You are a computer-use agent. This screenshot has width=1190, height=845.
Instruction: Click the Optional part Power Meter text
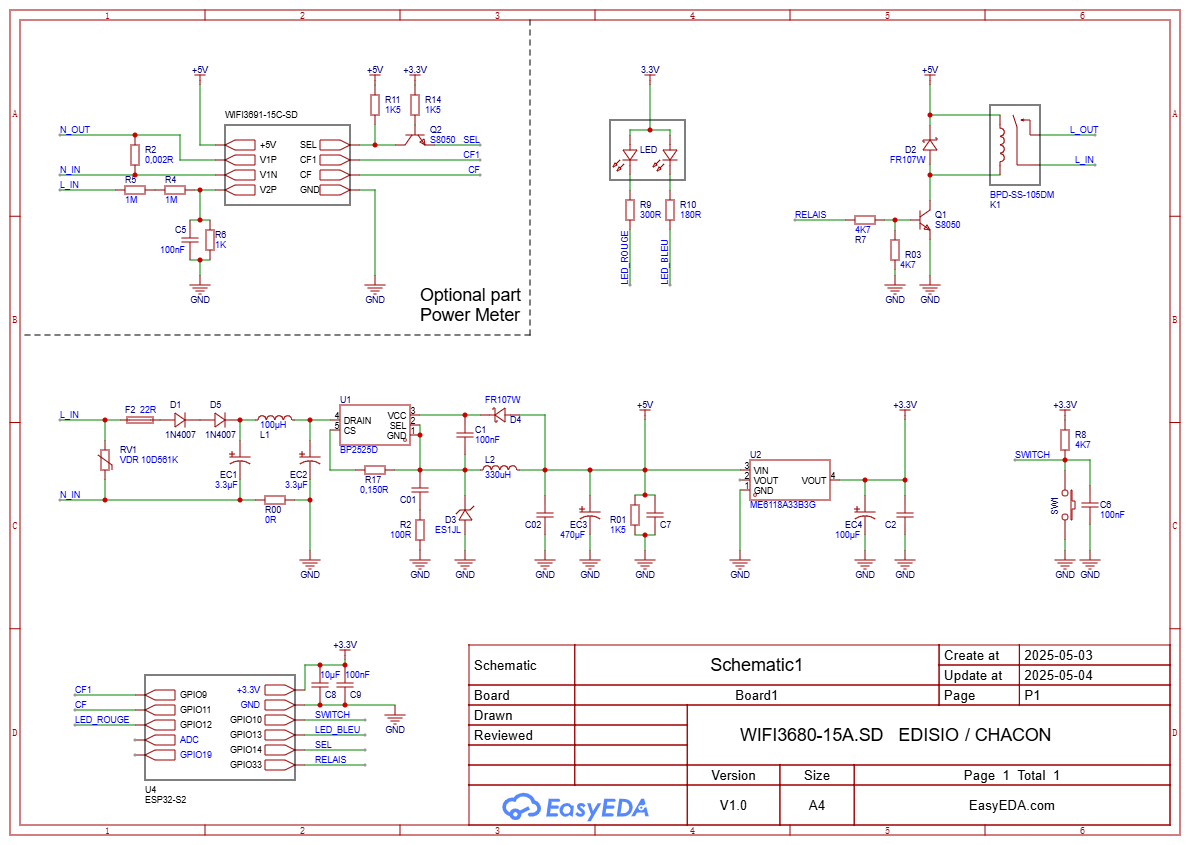pos(471,304)
